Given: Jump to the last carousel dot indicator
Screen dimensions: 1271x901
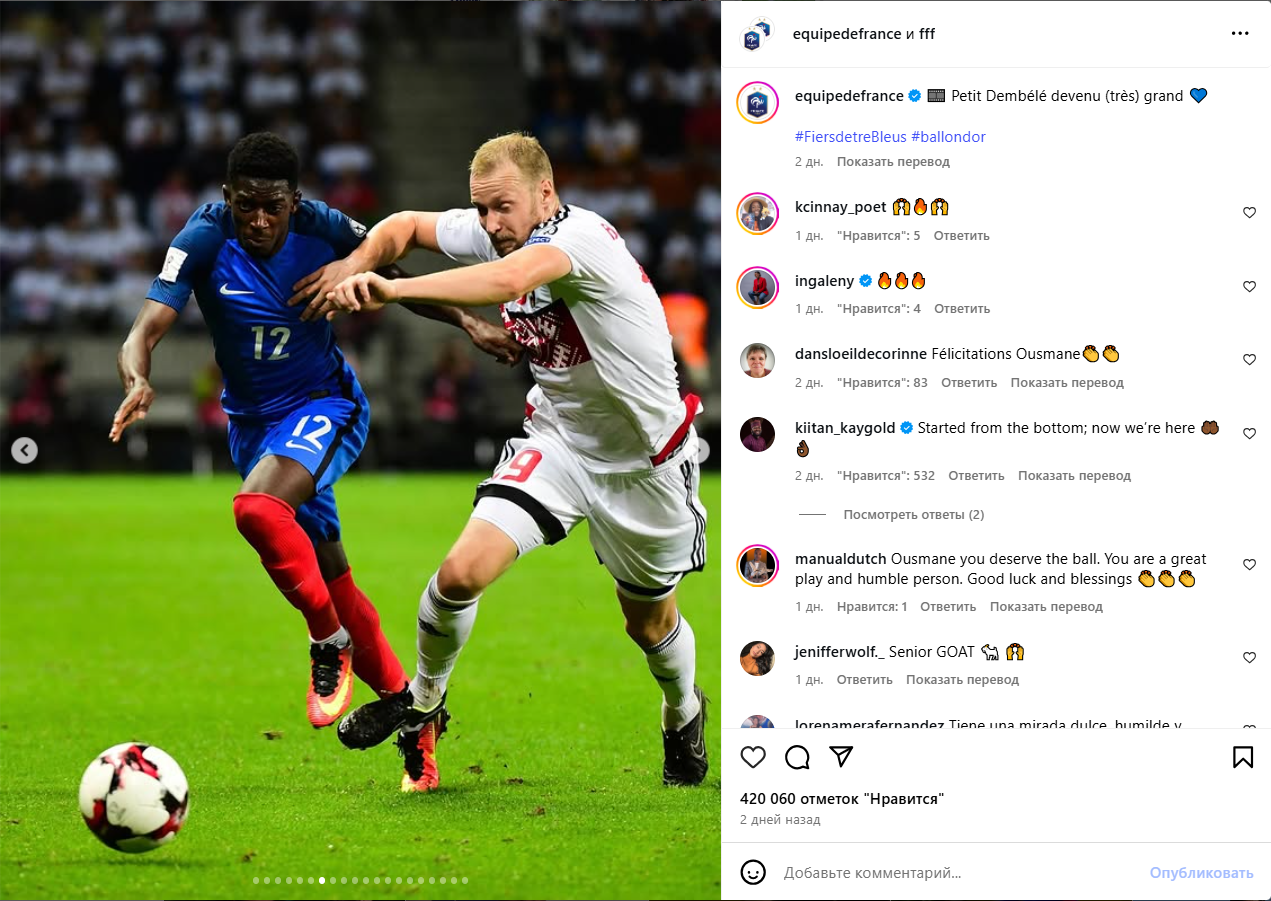Looking at the screenshot, I should click(464, 881).
